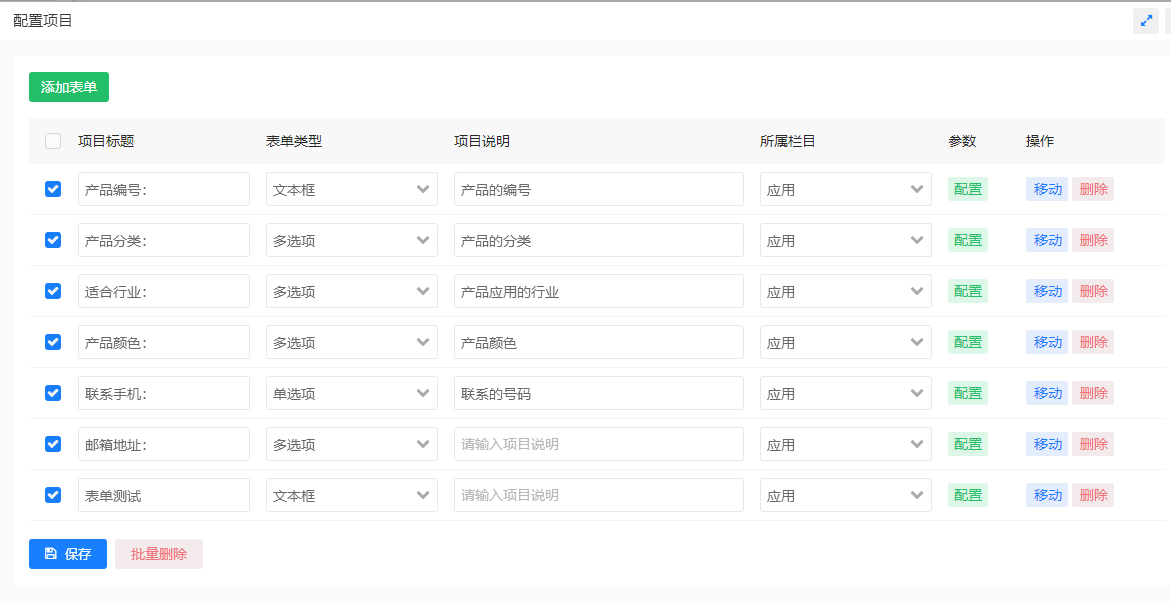The height and width of the screenshot is (601, 1171).
Task: Click 移动 in the 产品分类 row
Action: [x=1047, y=240]
